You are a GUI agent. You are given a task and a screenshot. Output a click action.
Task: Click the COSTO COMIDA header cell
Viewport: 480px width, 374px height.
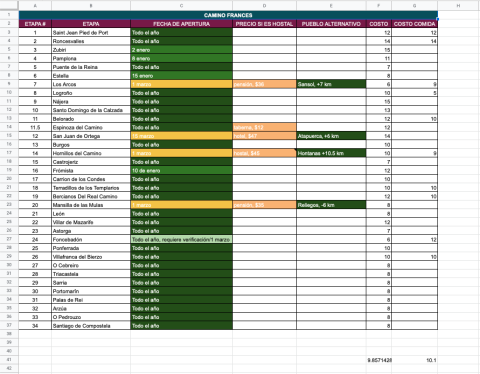tap(414, 24)
